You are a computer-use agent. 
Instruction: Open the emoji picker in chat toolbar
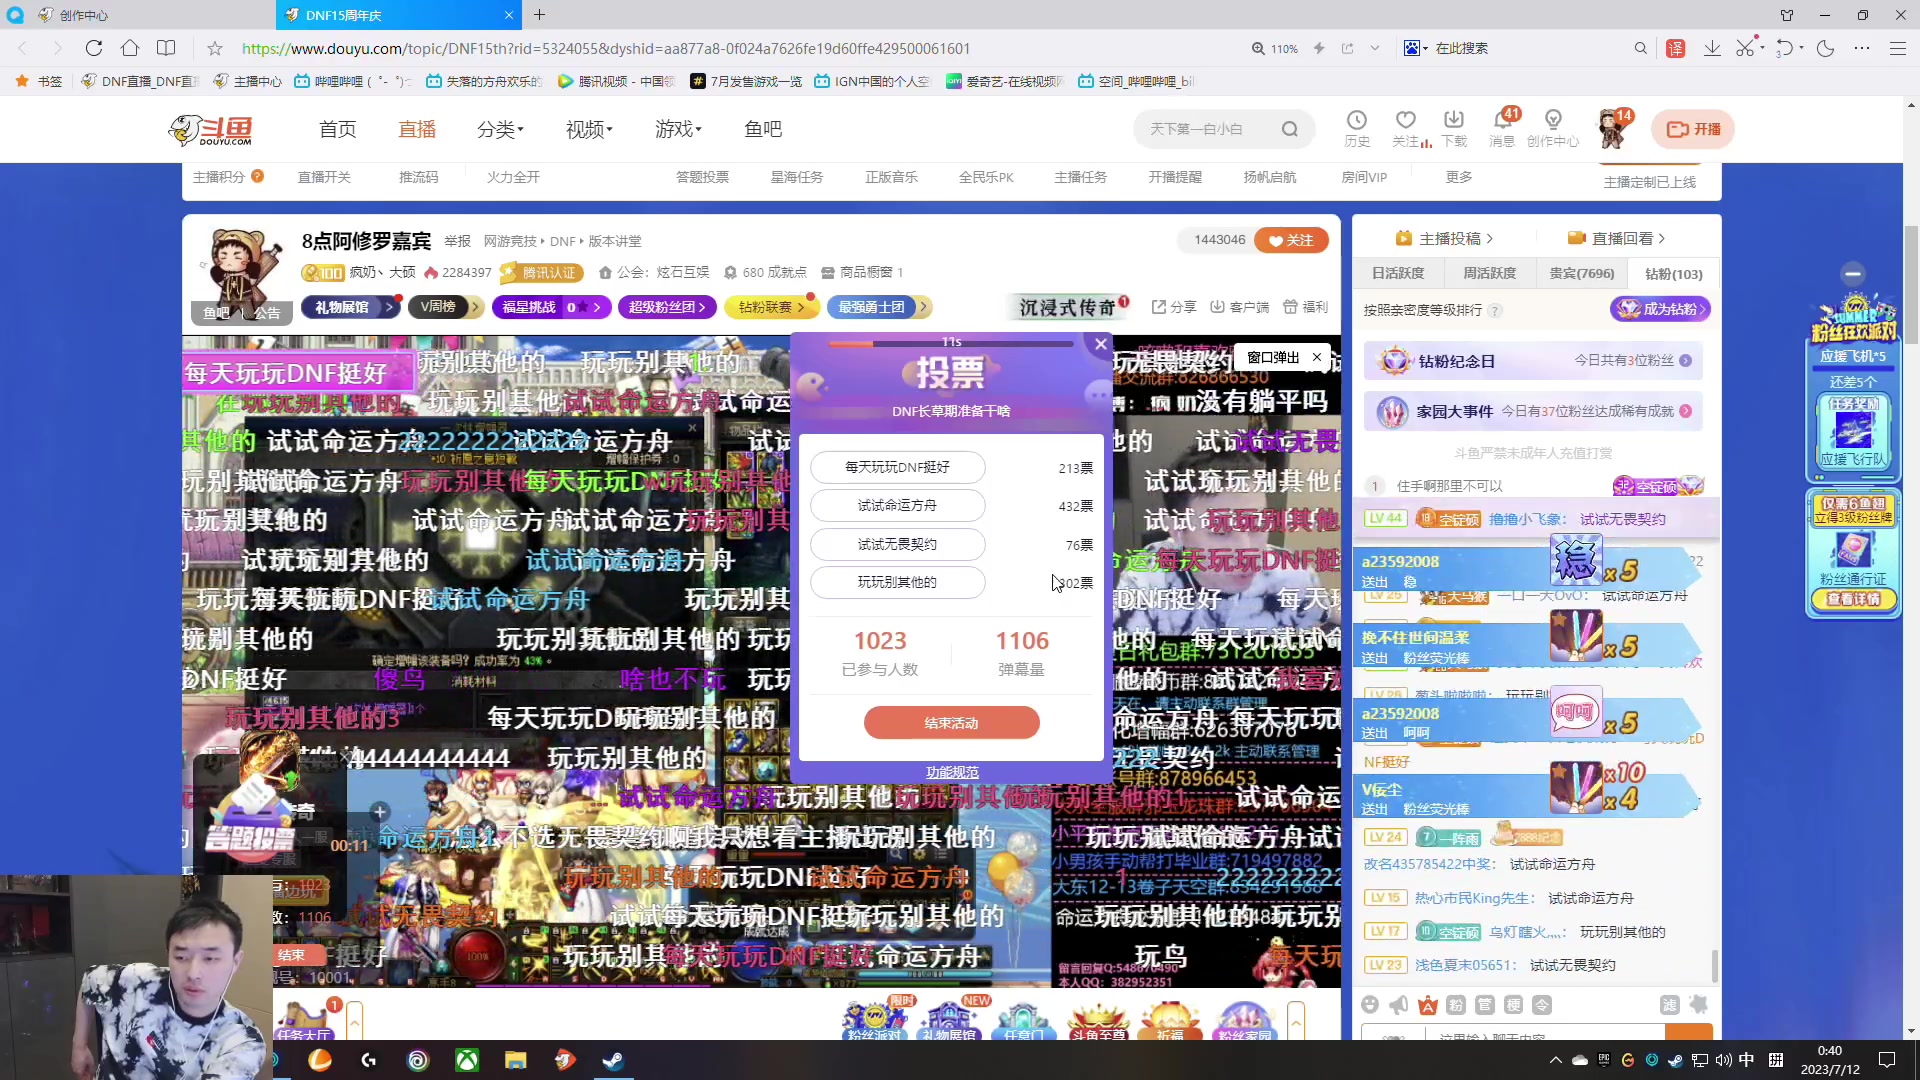click(1369, 1004)
